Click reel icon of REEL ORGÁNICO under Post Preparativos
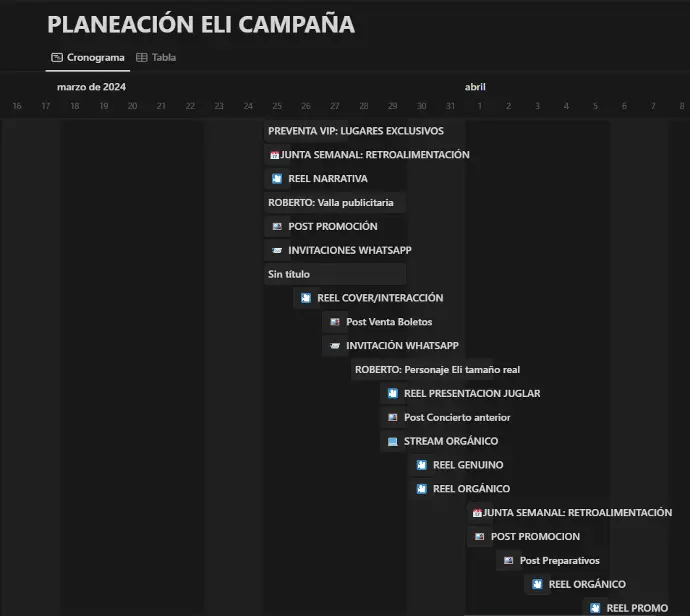The width and height of the screenshot is (690, 616). click(x=537, y=584)
